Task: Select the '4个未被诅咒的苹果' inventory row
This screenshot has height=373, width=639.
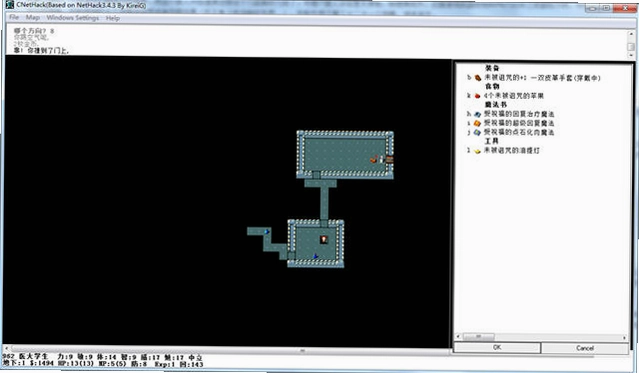Action: click(x=514, y=96)
